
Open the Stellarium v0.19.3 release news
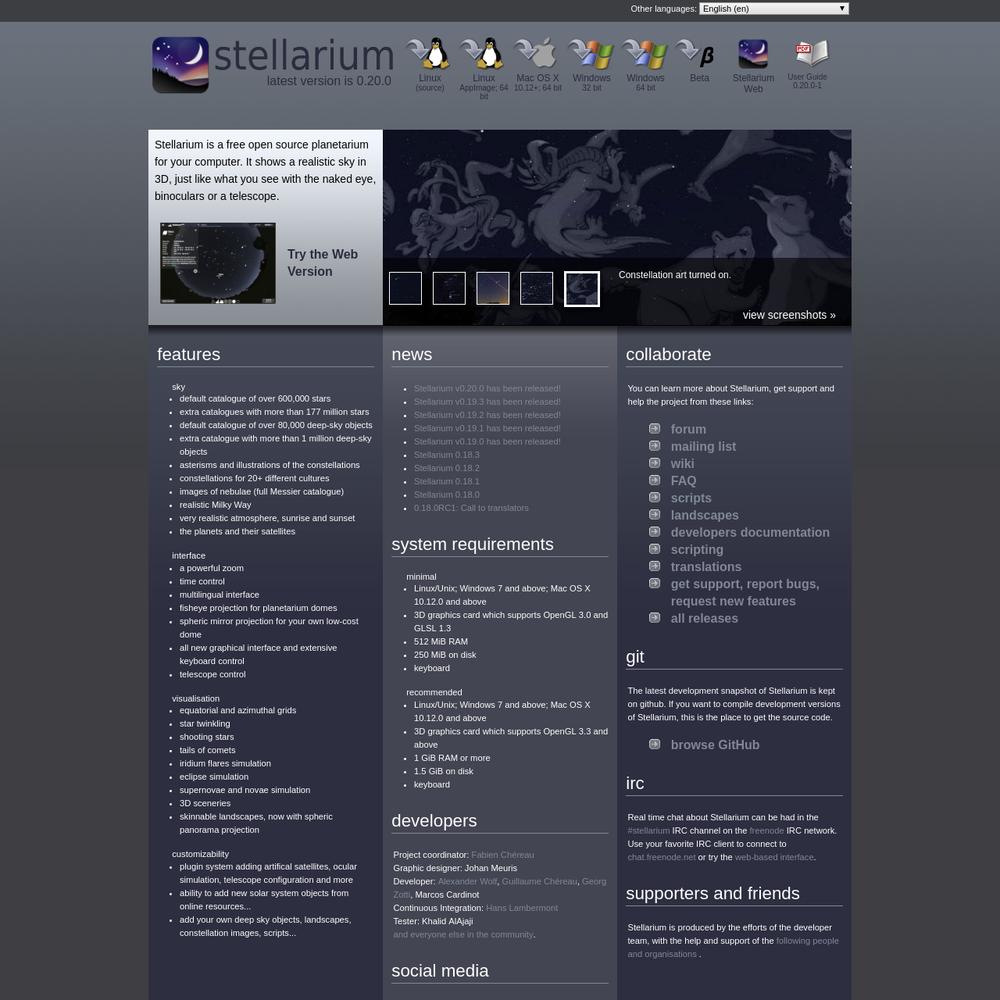pyautogui.click(x=487, y=402)
